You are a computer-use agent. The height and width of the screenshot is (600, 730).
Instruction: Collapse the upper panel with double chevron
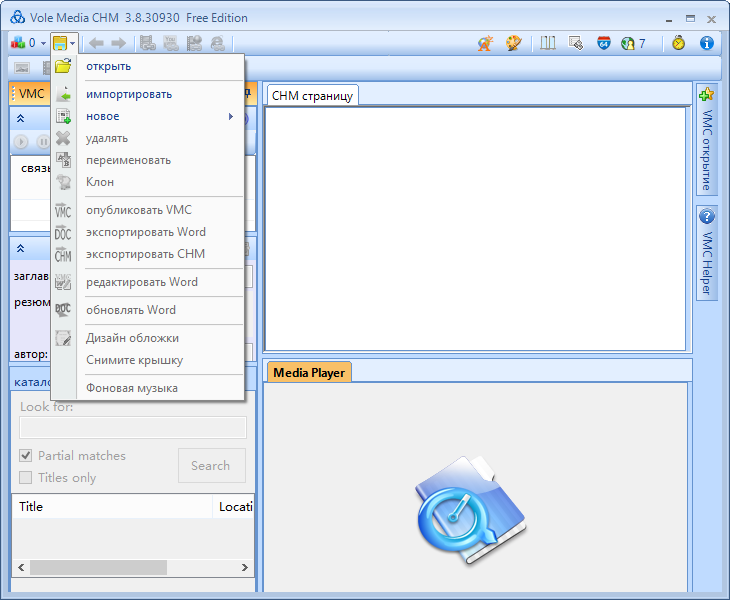click(x=20, y=118)
